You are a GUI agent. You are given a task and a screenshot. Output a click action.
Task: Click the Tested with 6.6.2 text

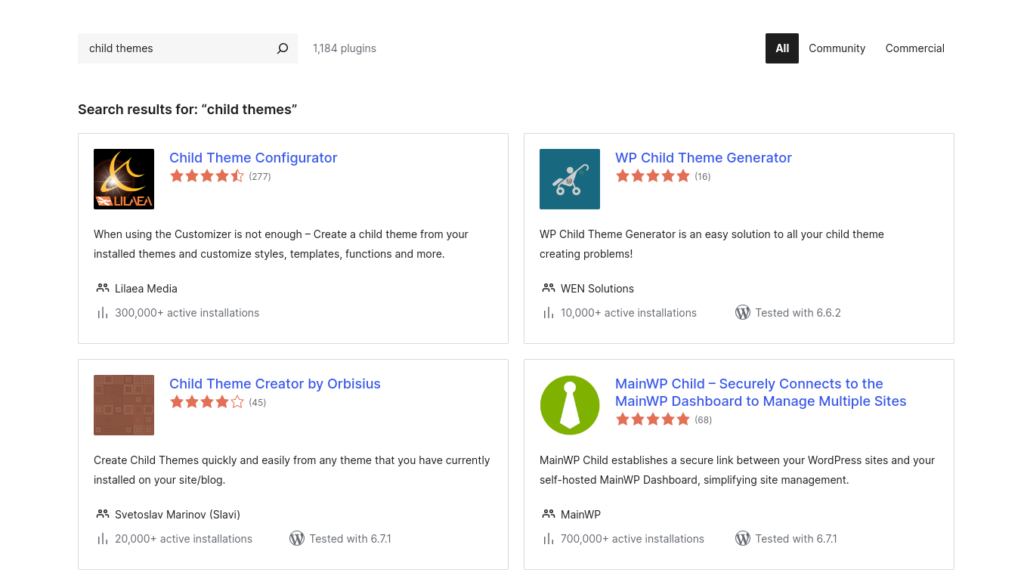(x=798, y=313)
